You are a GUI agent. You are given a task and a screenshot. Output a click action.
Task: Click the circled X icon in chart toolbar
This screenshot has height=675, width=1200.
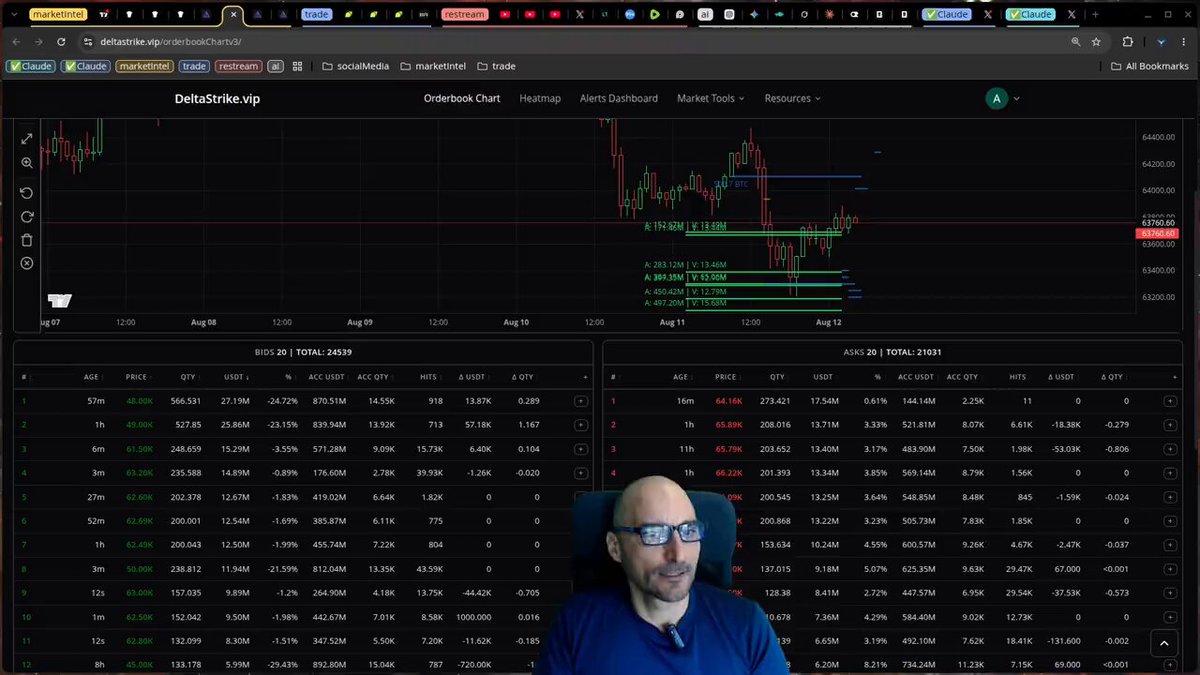pyautogui.click(x=27, y=263)
